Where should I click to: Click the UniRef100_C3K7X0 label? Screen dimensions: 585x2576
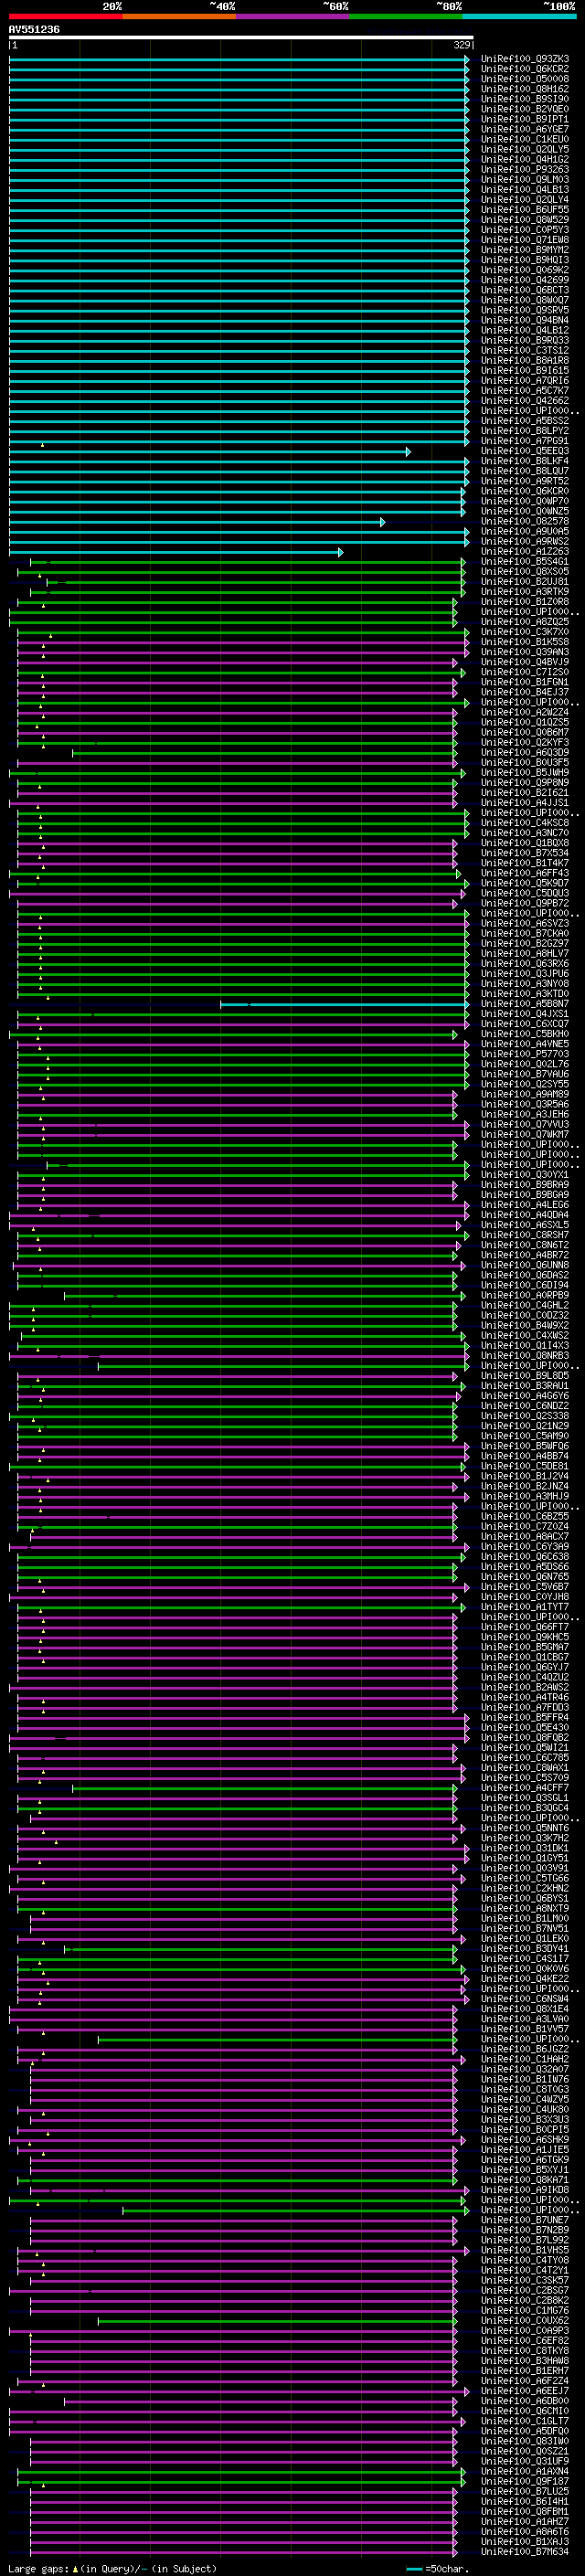point(525,632)
